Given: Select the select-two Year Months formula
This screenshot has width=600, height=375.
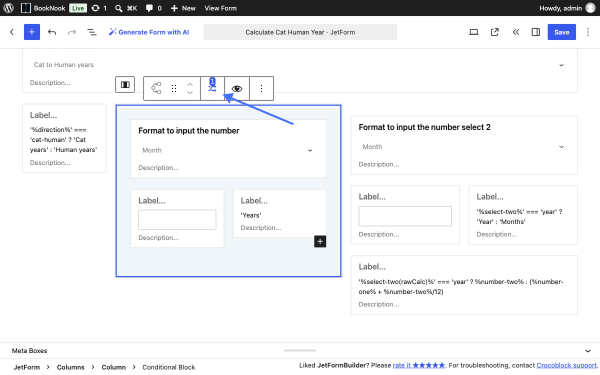Looking at the screenshot, I should [x=519, y=217].
